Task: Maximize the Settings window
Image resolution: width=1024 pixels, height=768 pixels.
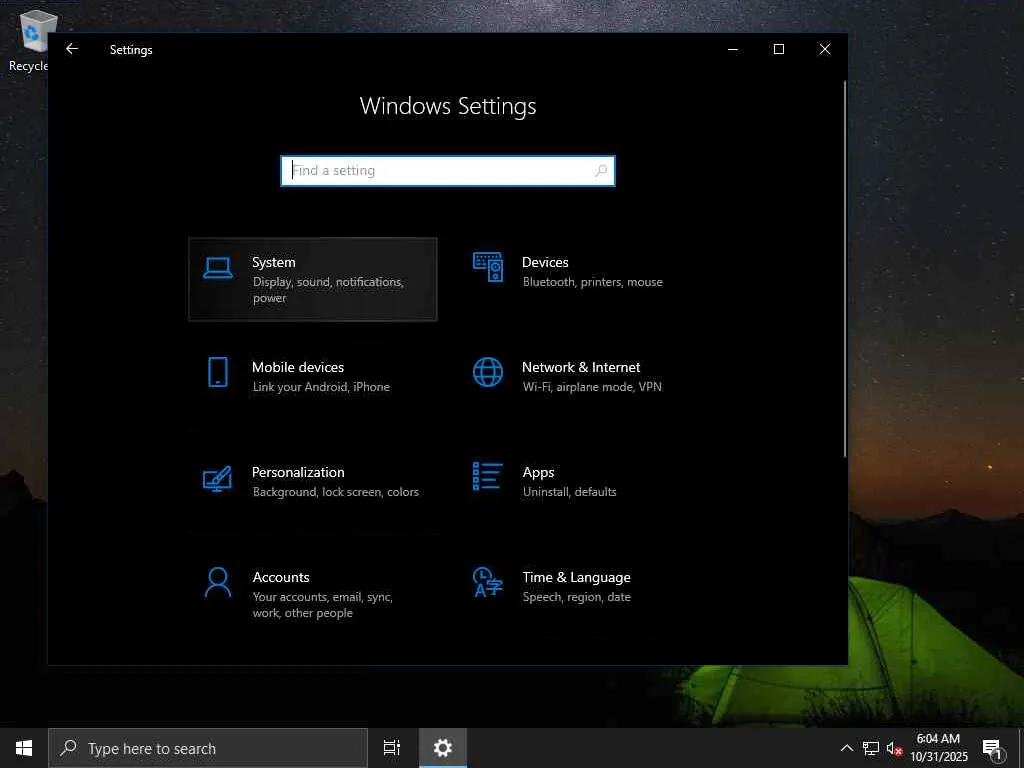Action: [x=778, y=49]
